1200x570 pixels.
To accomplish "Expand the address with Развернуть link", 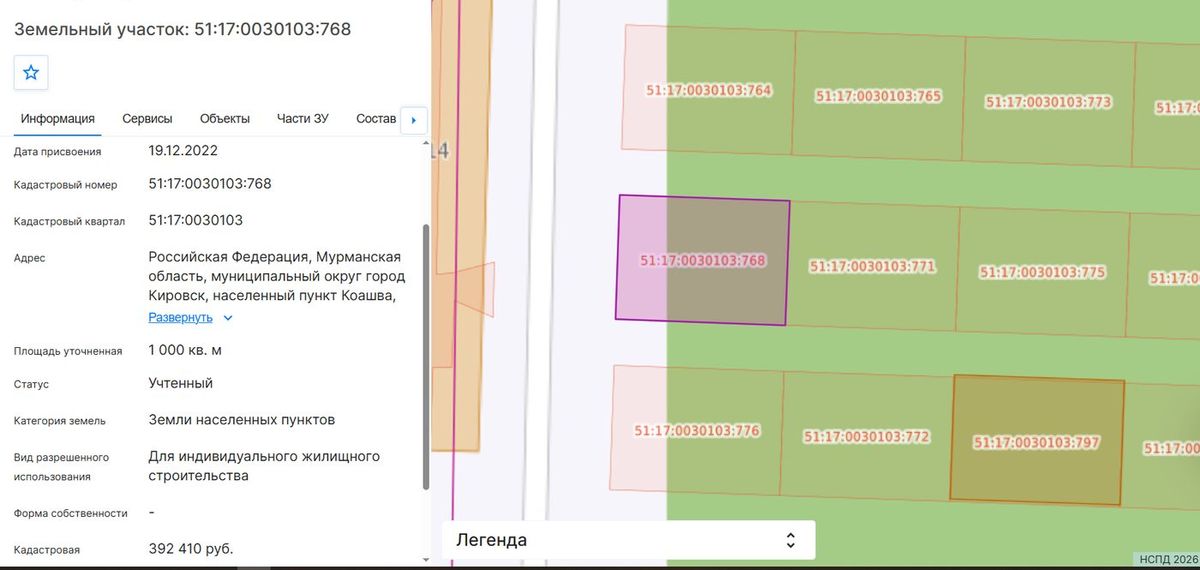I will click(181, 318).
